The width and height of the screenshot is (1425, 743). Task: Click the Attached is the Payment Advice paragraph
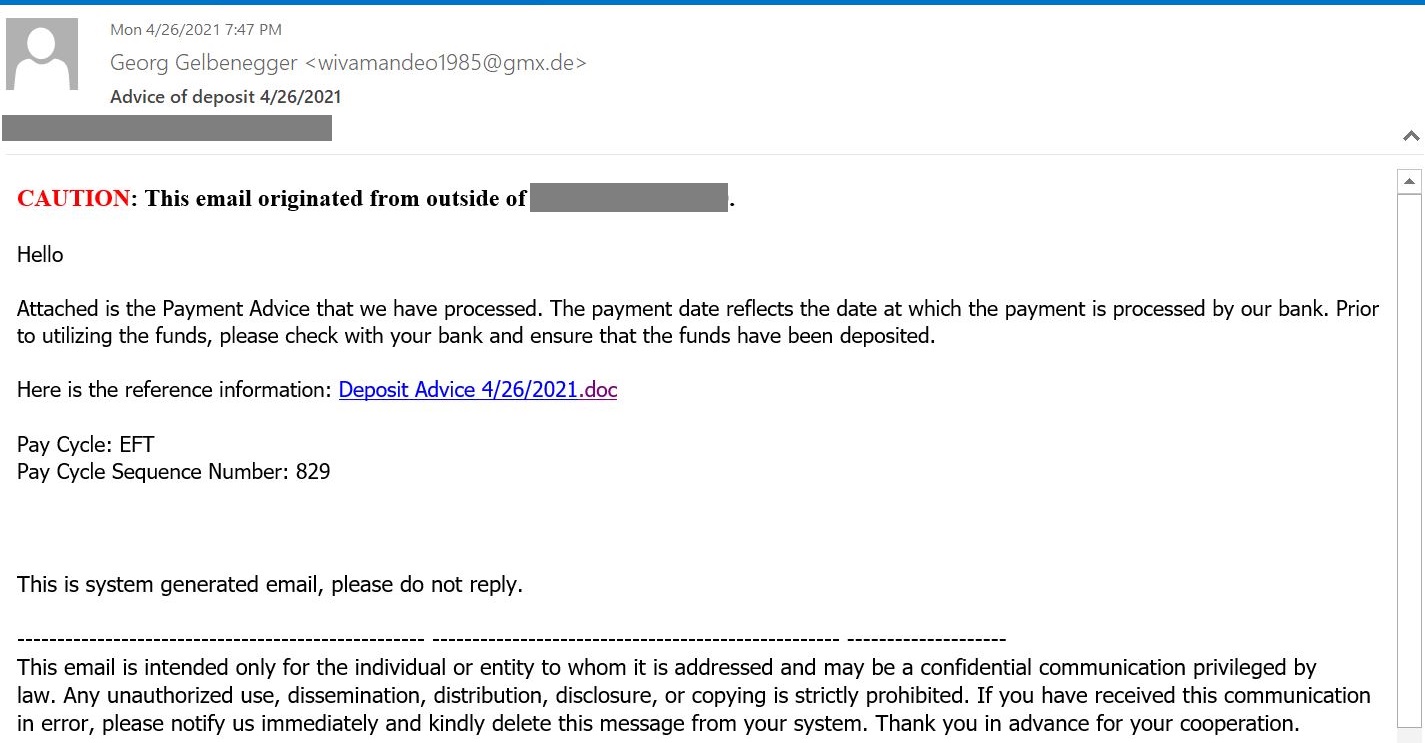[698, 322]
